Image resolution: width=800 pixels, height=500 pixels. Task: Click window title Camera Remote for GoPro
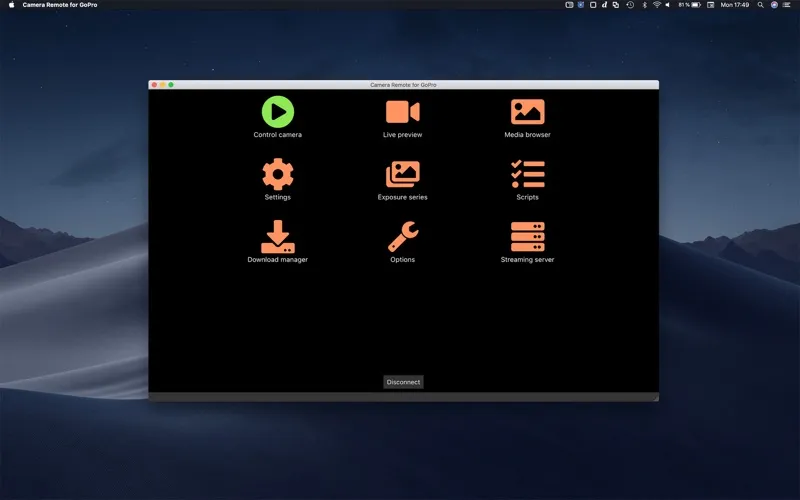(x=403, y=85)
